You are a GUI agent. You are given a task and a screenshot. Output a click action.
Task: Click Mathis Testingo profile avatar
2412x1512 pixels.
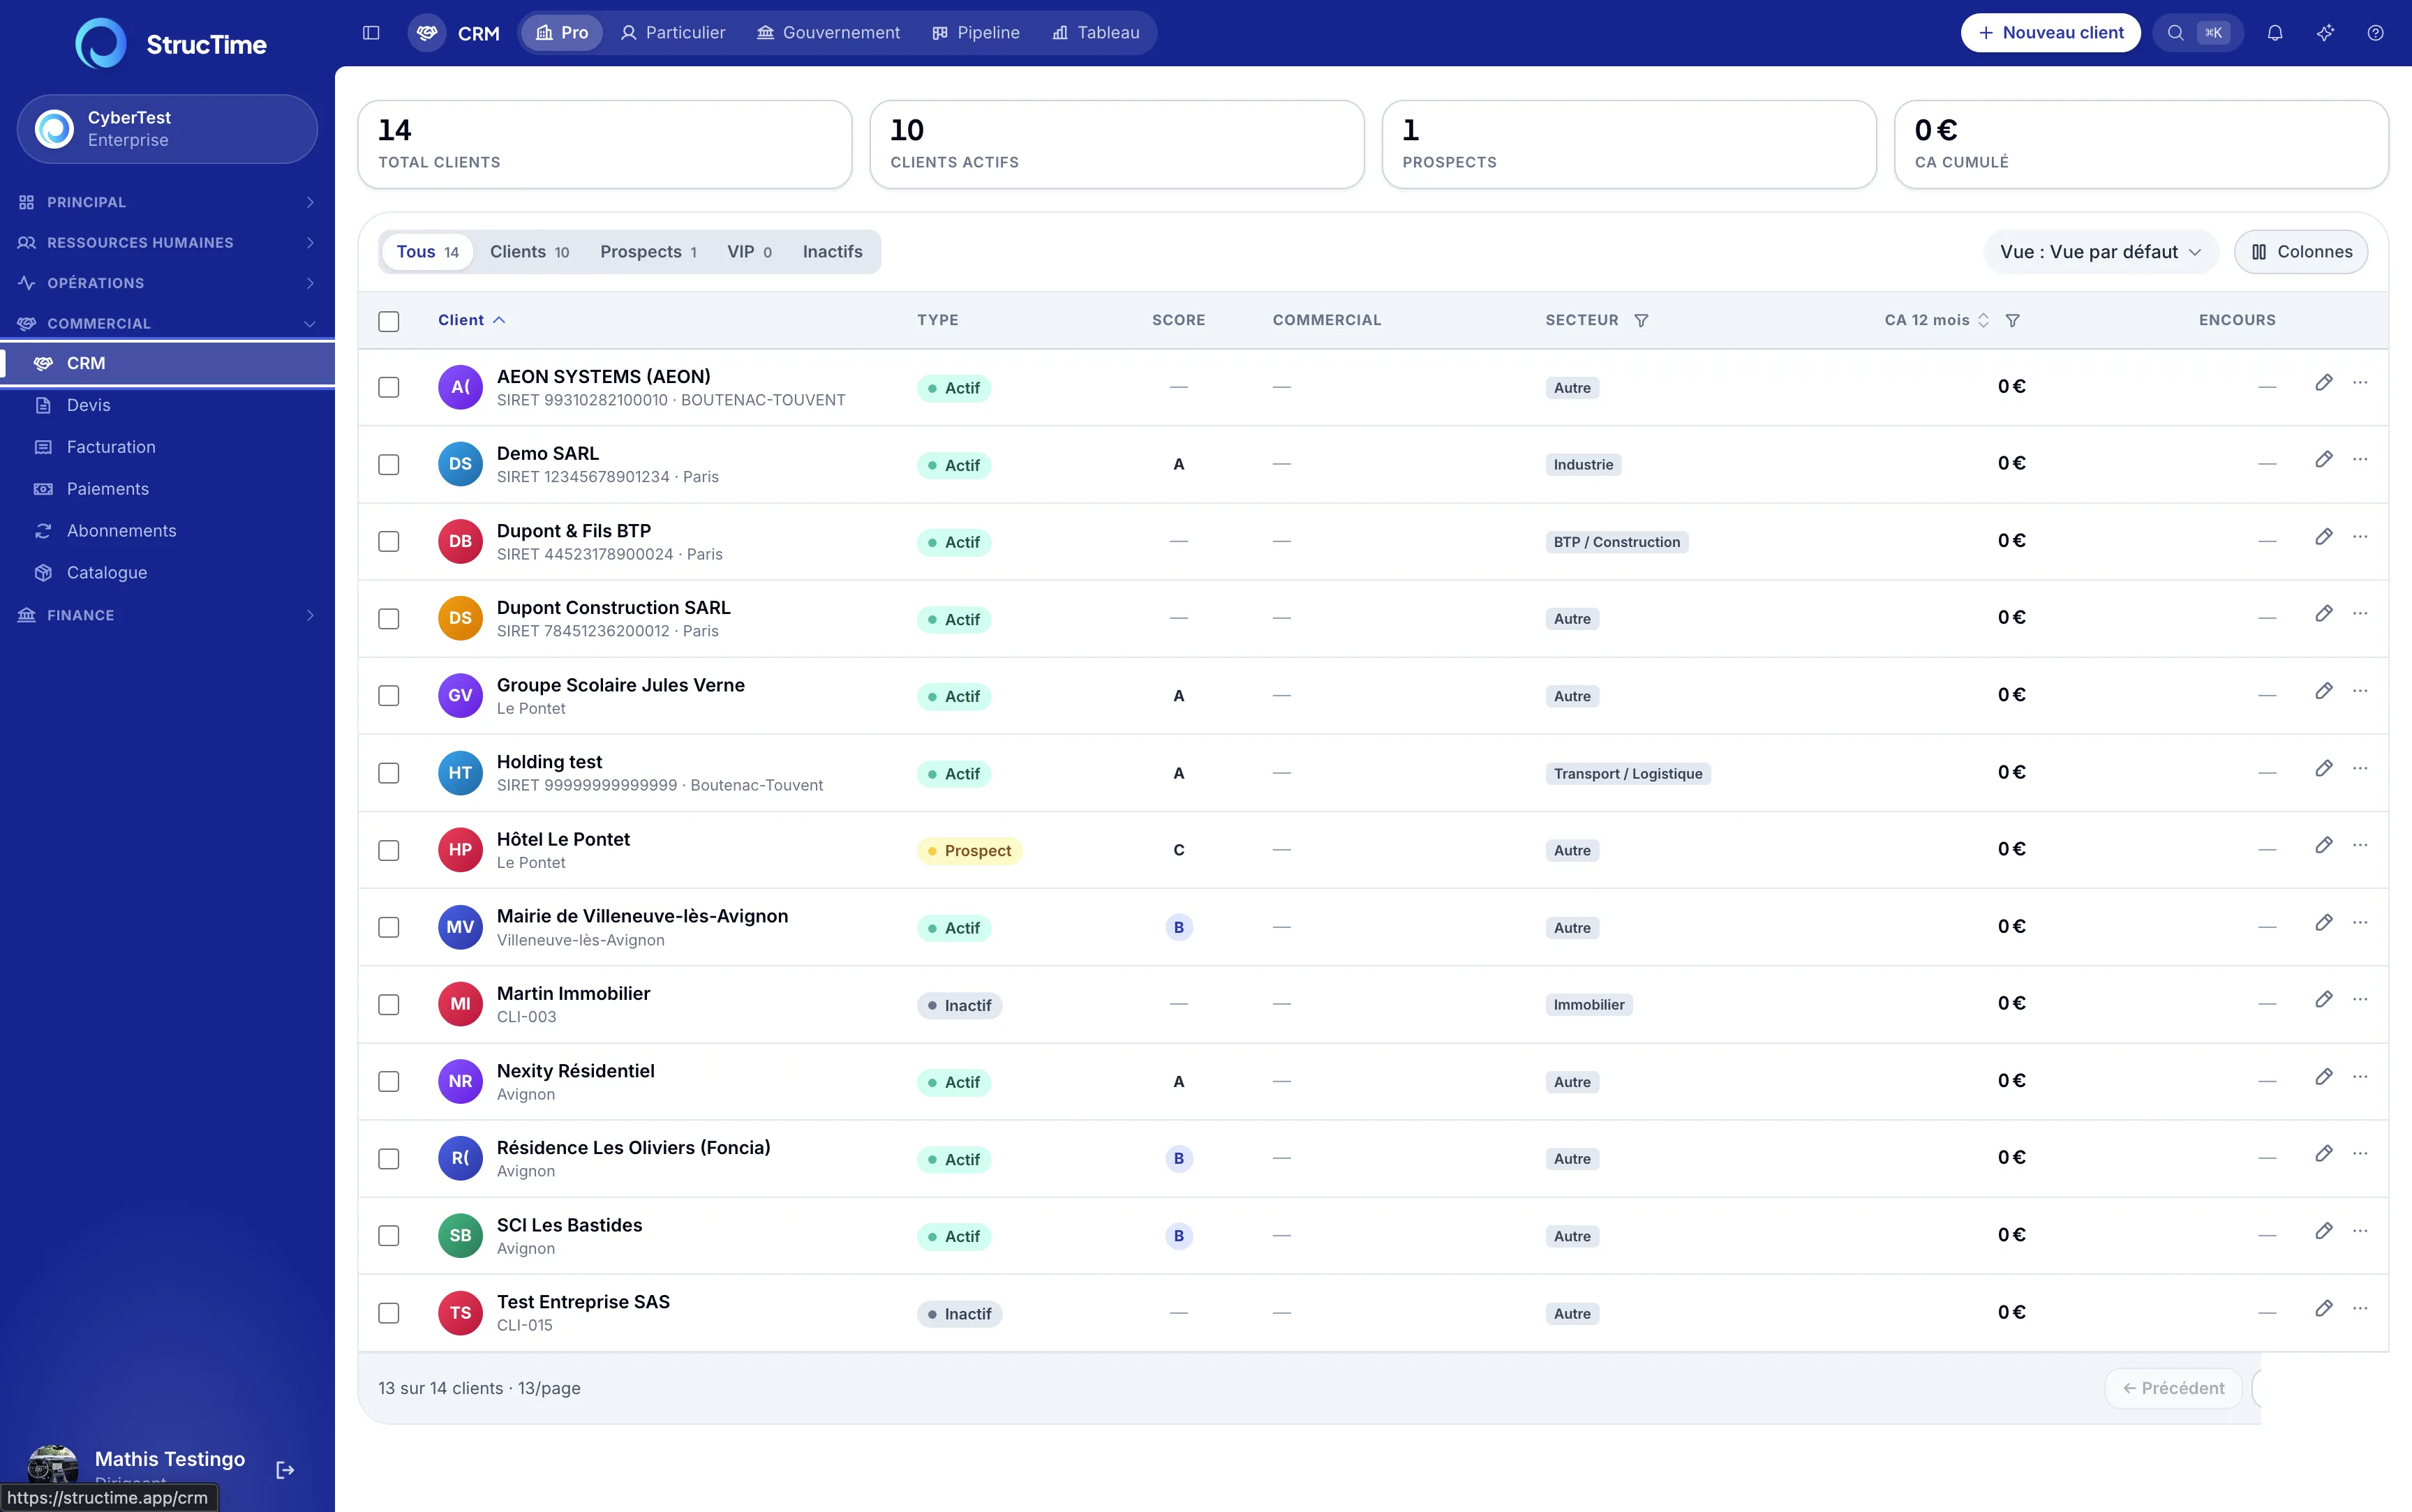click(x=53, y=1467)
